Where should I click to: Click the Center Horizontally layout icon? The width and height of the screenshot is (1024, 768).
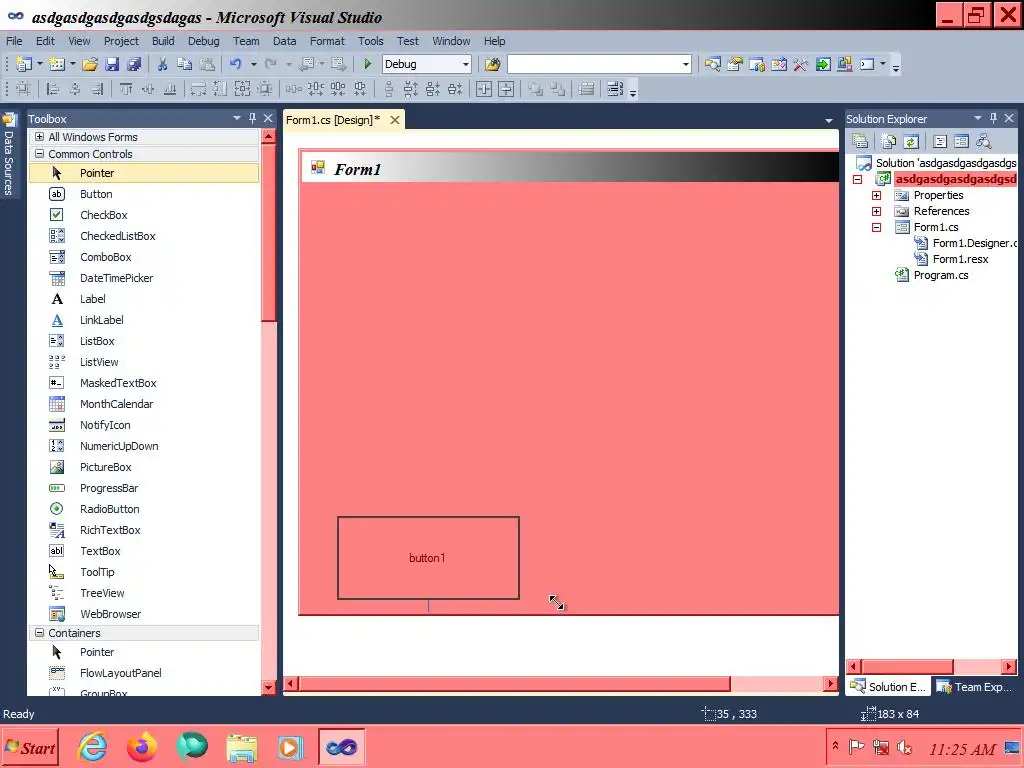coord(484,89)
